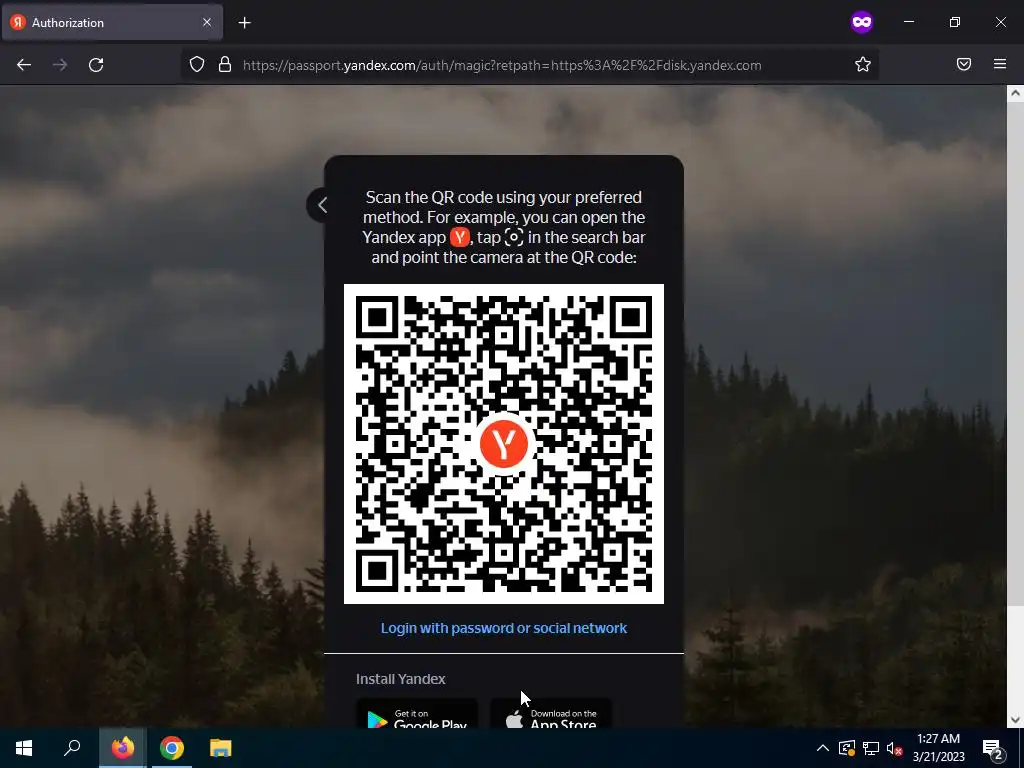Go back using the browser back arrow
This screenshot has width=1024, height=768.
[24, 65]
